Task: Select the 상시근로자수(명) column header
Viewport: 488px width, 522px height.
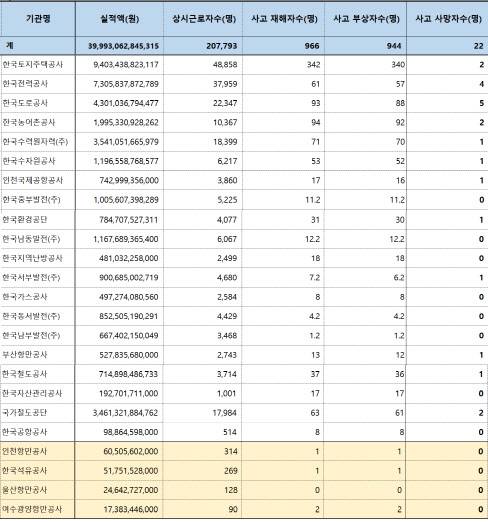Action: (204, 19)
